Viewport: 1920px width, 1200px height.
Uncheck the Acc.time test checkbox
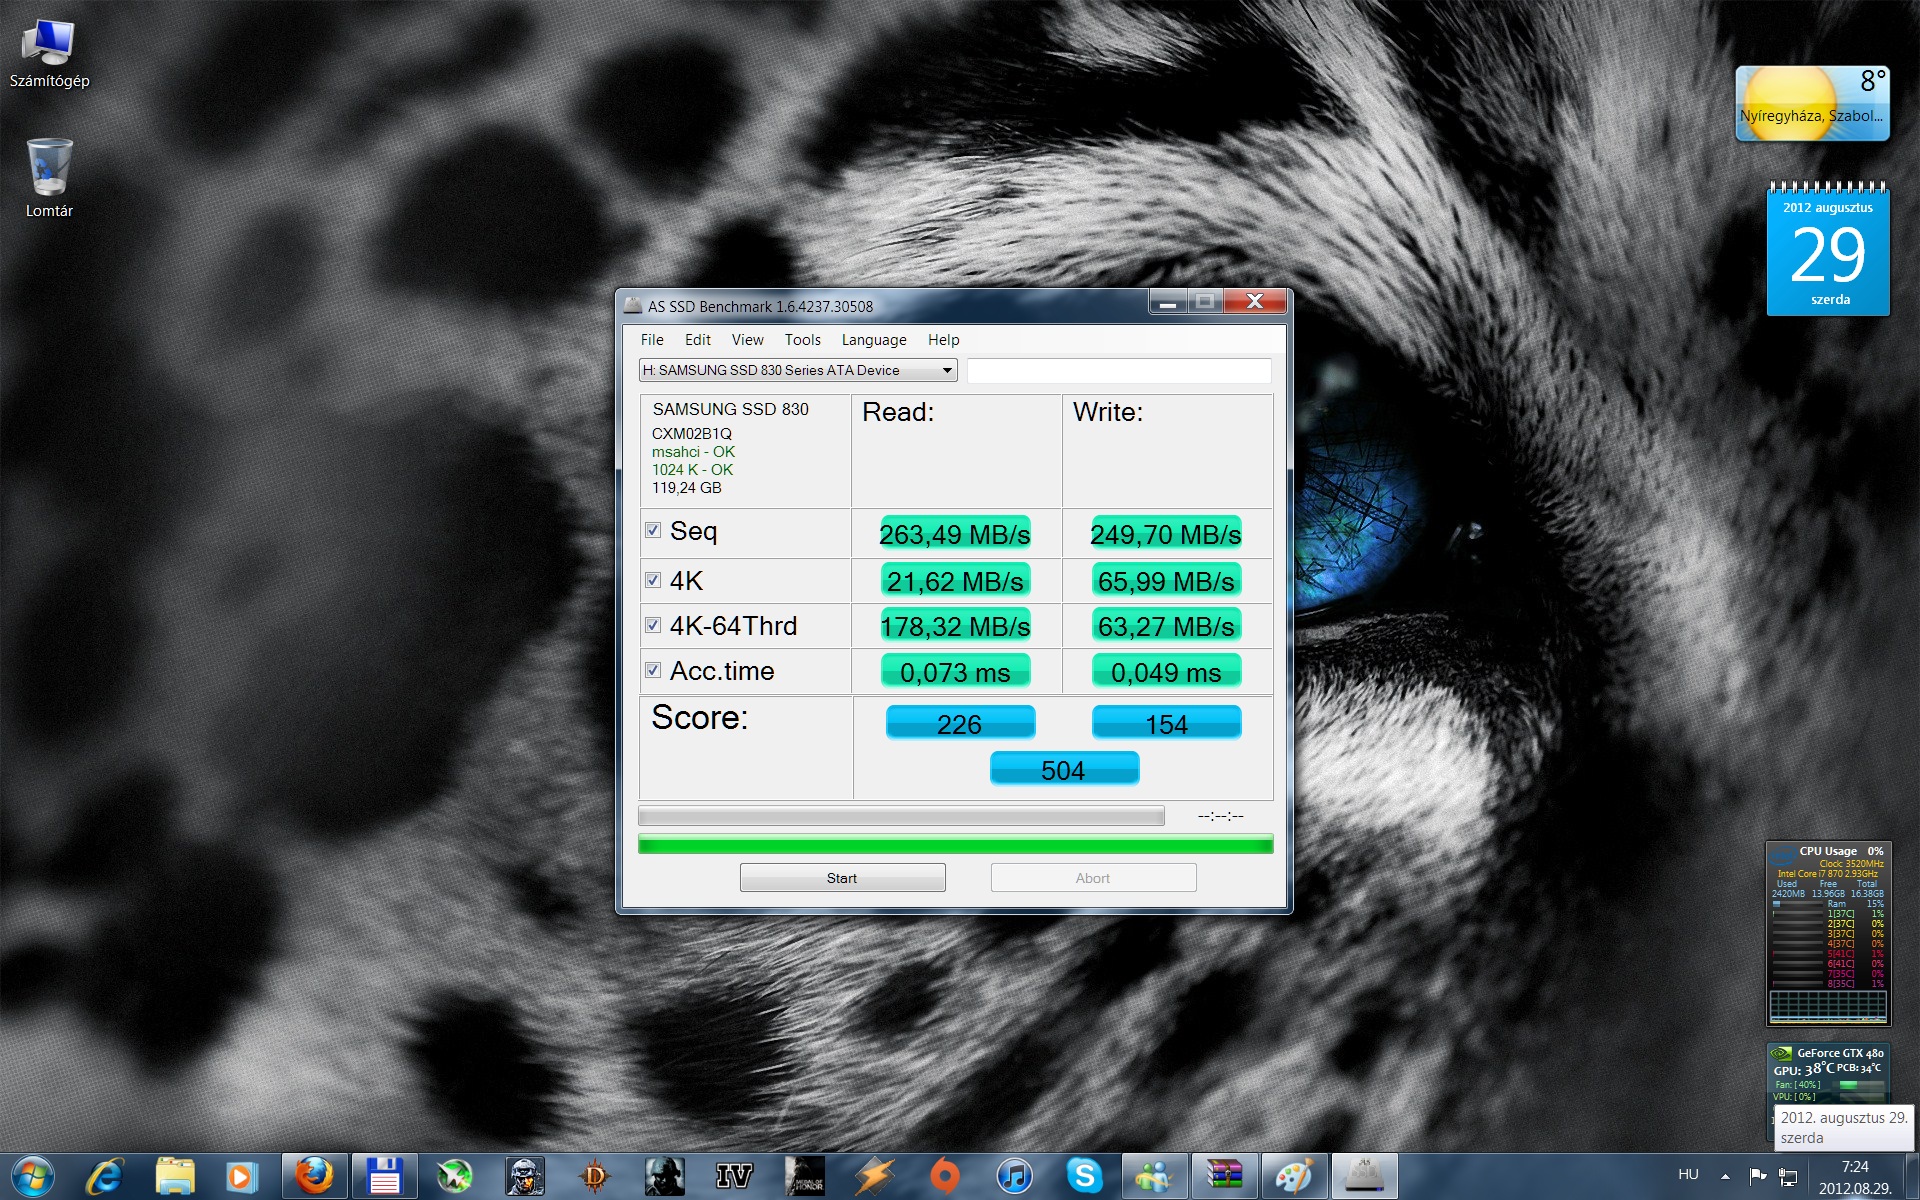click(x=653, y=670)
